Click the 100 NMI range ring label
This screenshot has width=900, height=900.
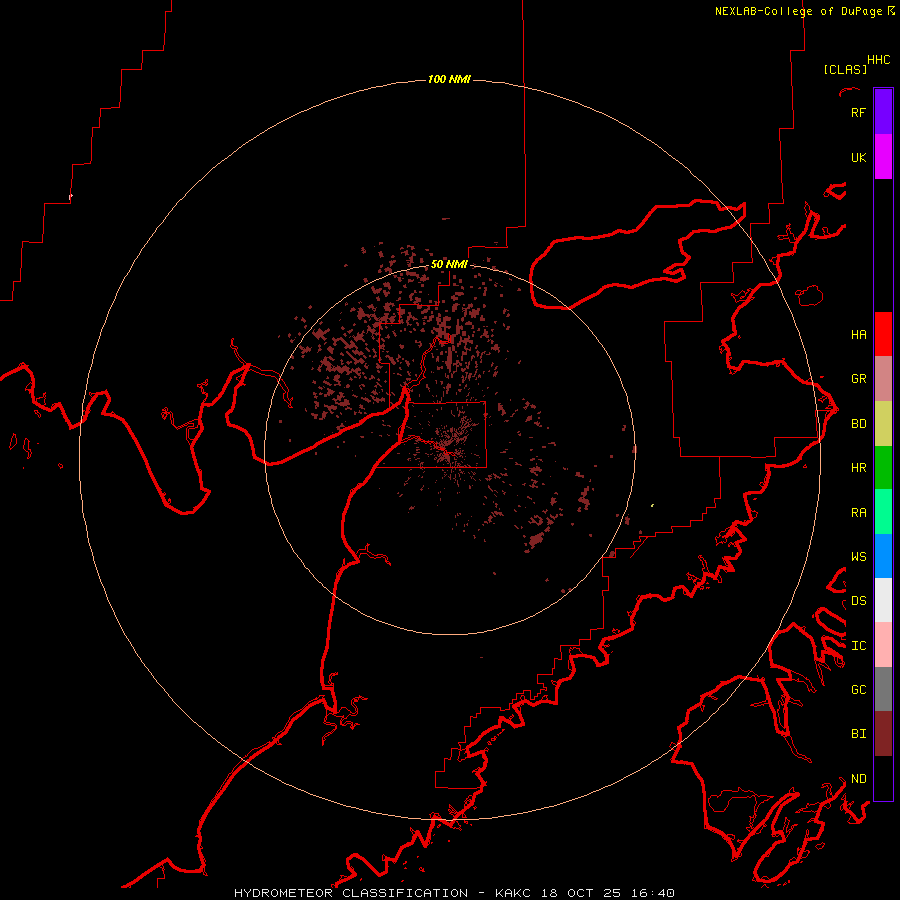[x=449, y=79]
